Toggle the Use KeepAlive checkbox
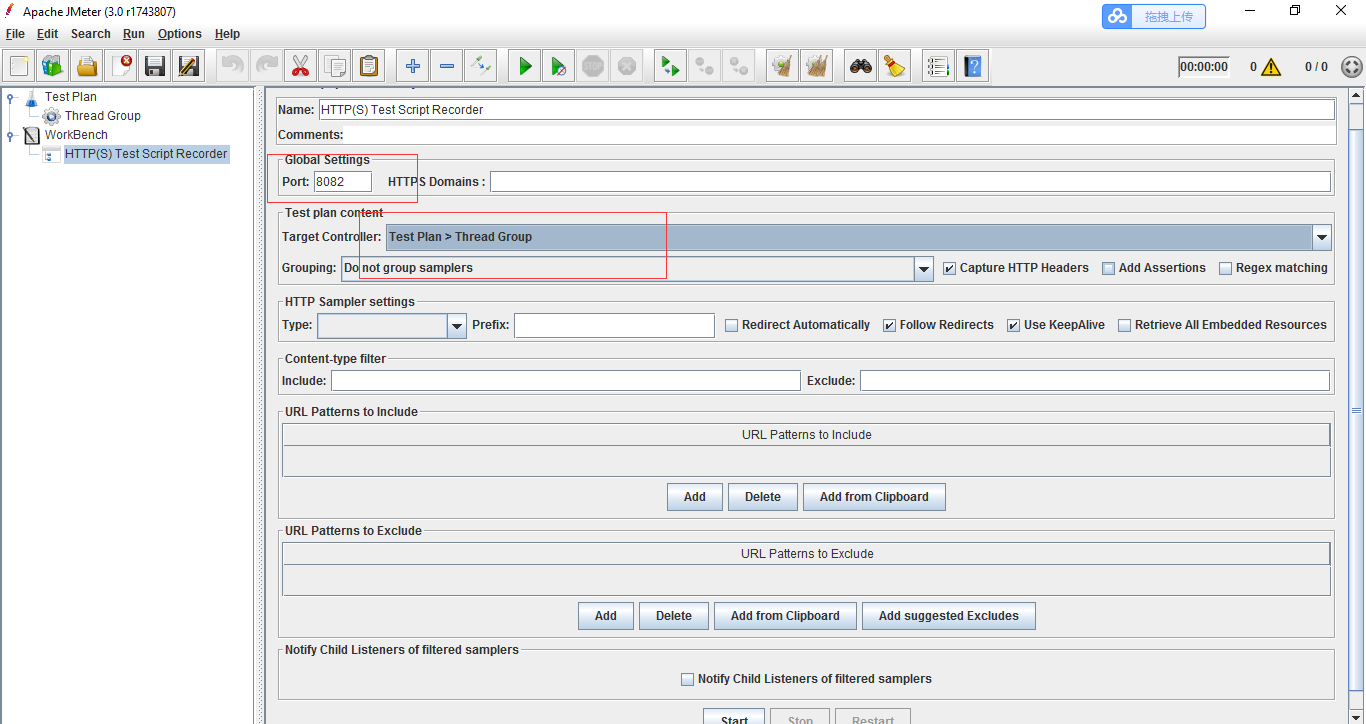Image resolution: width=1366 pixels, height=724 pixels. point(1013,325)
